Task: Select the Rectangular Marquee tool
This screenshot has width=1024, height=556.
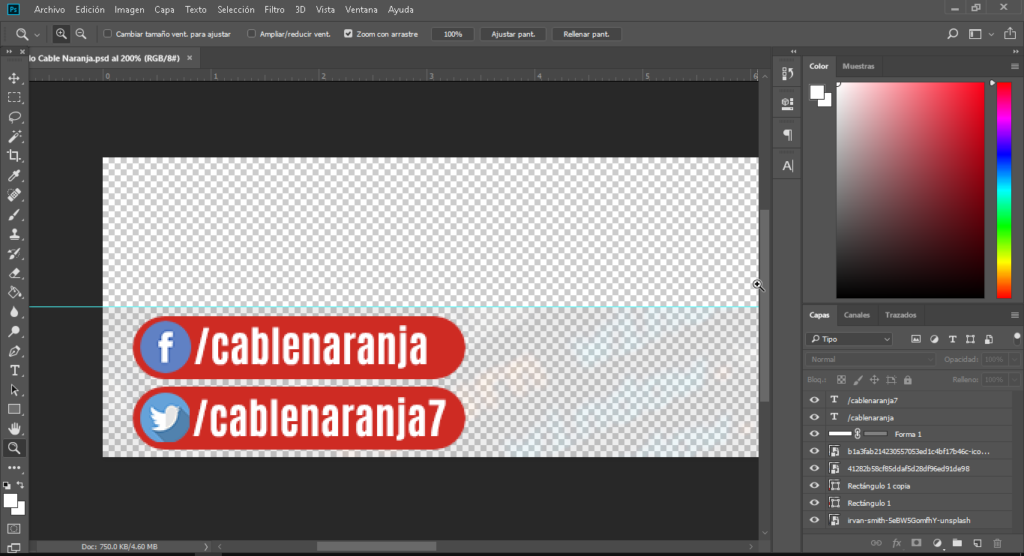Action: 14,98
